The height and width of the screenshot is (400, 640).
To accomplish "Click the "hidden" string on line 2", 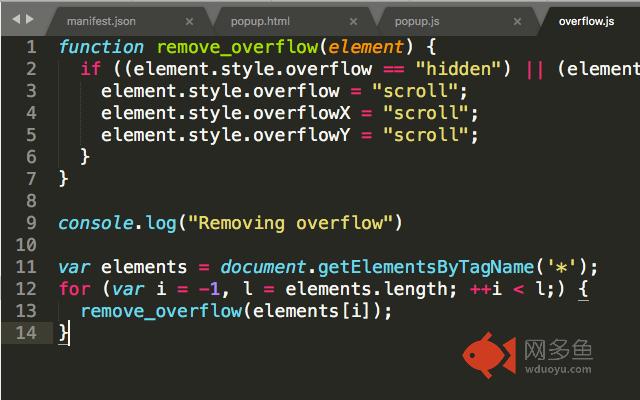I will [459, 69].
